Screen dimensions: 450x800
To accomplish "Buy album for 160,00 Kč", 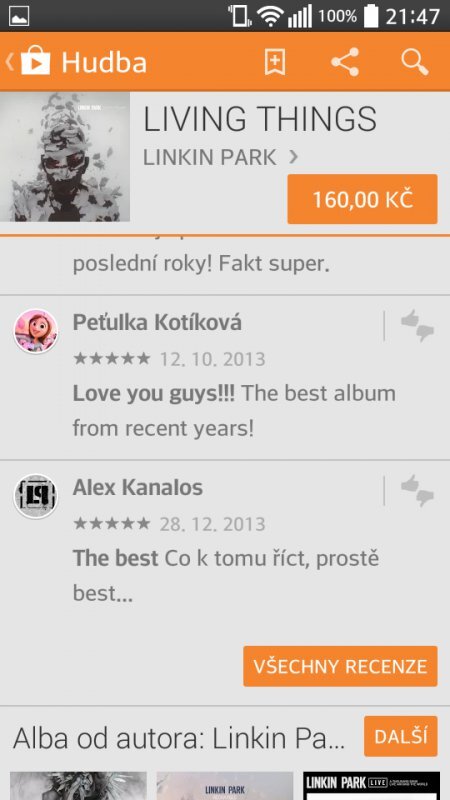I will (362, 199).
